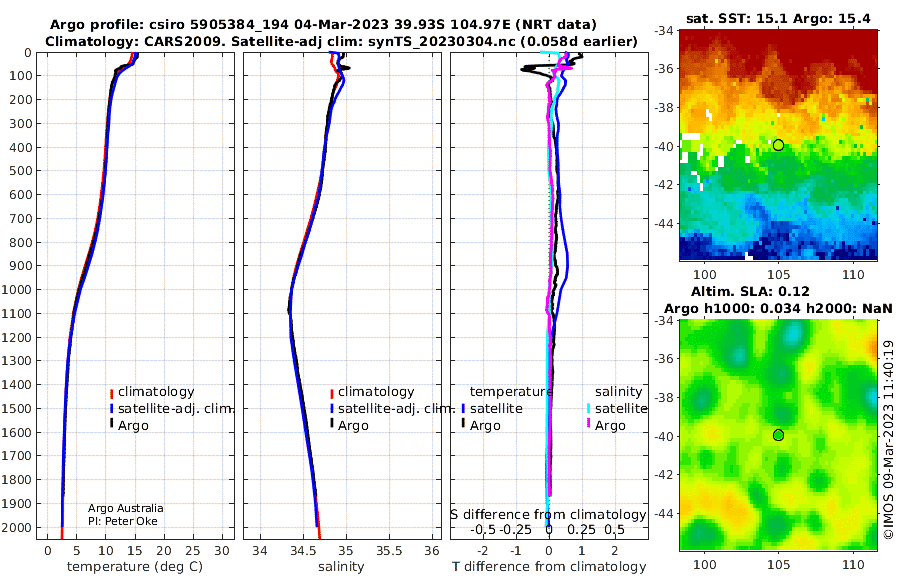Click the Argo float marker on SST map
This screenshot has width=900, height=580.
pyautogui.click(x=778, y=145)
